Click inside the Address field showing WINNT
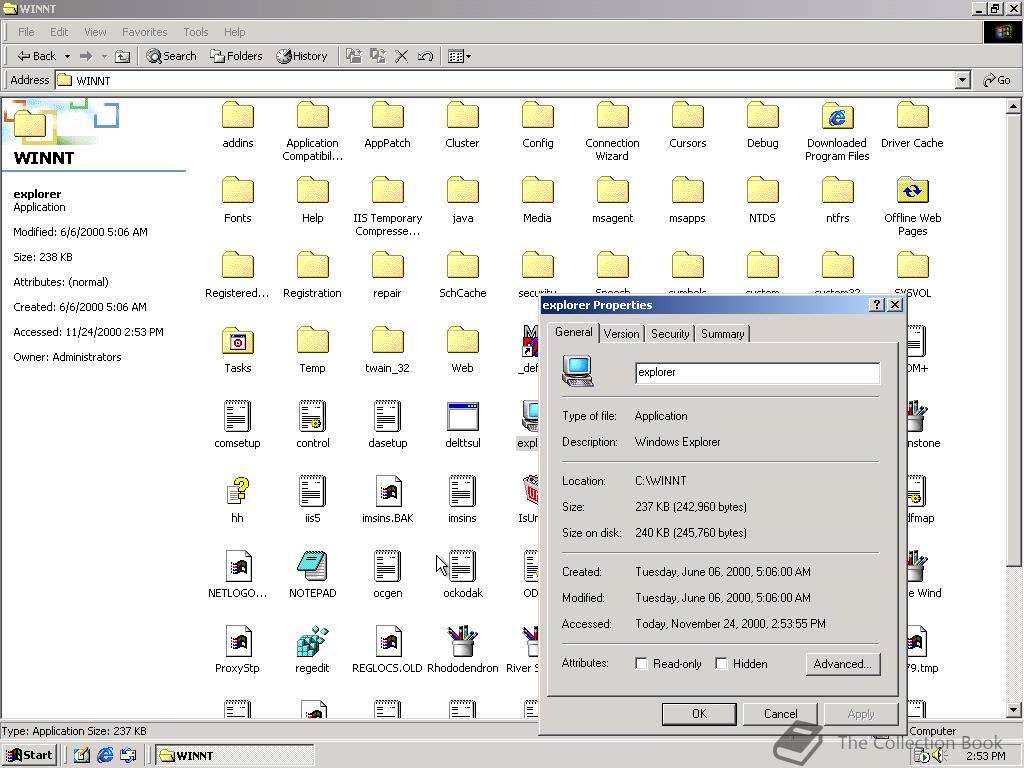The height and width of the screenshot is (768, 1024). pyautogui.click(x=504, y=80)
